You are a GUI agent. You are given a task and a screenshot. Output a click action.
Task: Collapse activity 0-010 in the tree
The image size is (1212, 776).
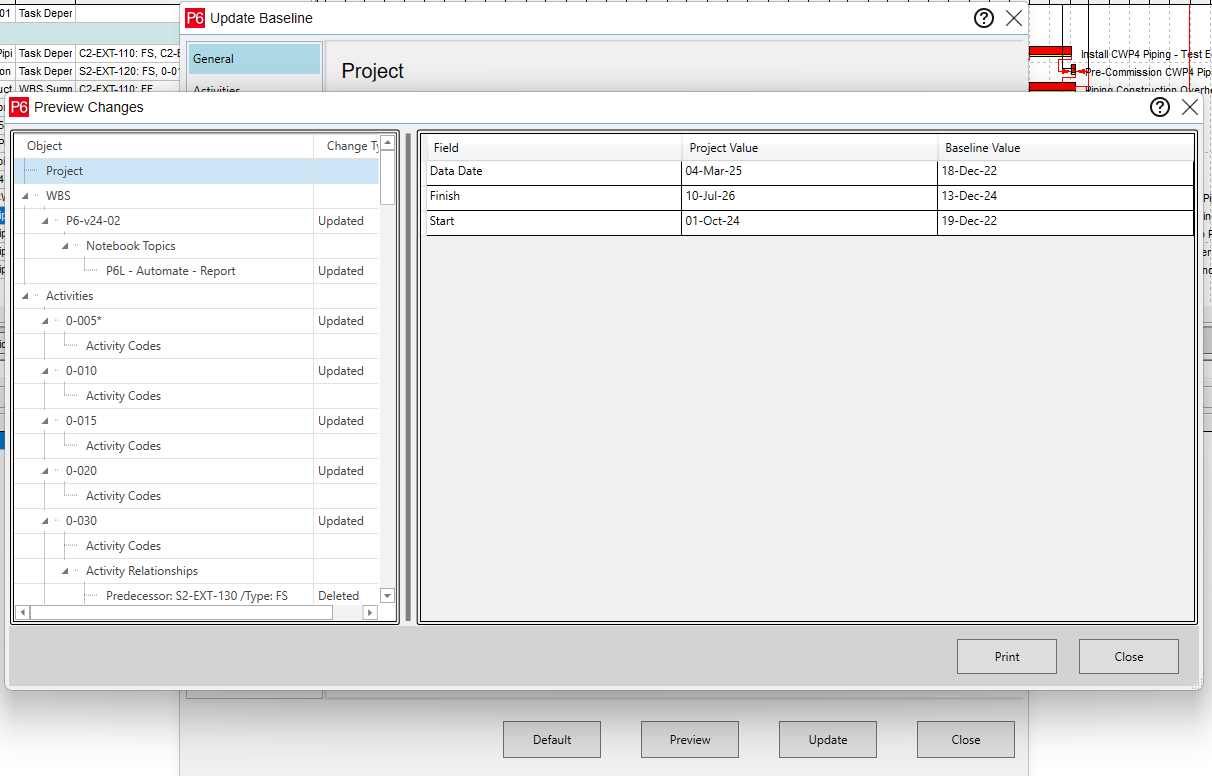45,371
